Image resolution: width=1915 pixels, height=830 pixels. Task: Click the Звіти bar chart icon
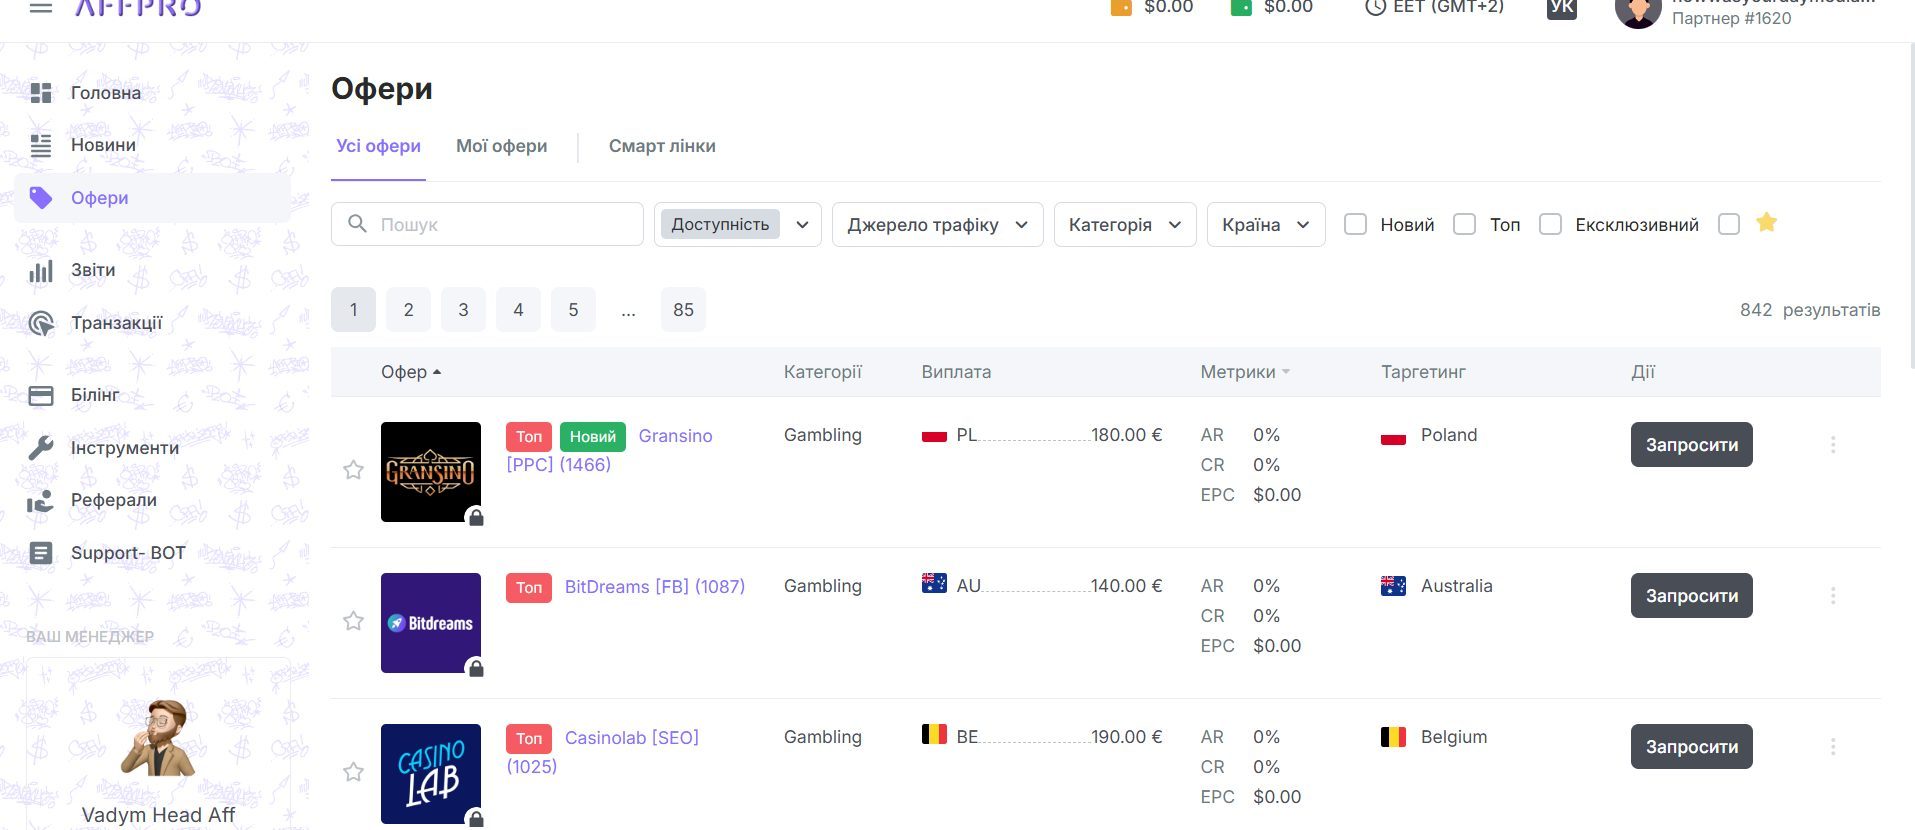(41, 271)
